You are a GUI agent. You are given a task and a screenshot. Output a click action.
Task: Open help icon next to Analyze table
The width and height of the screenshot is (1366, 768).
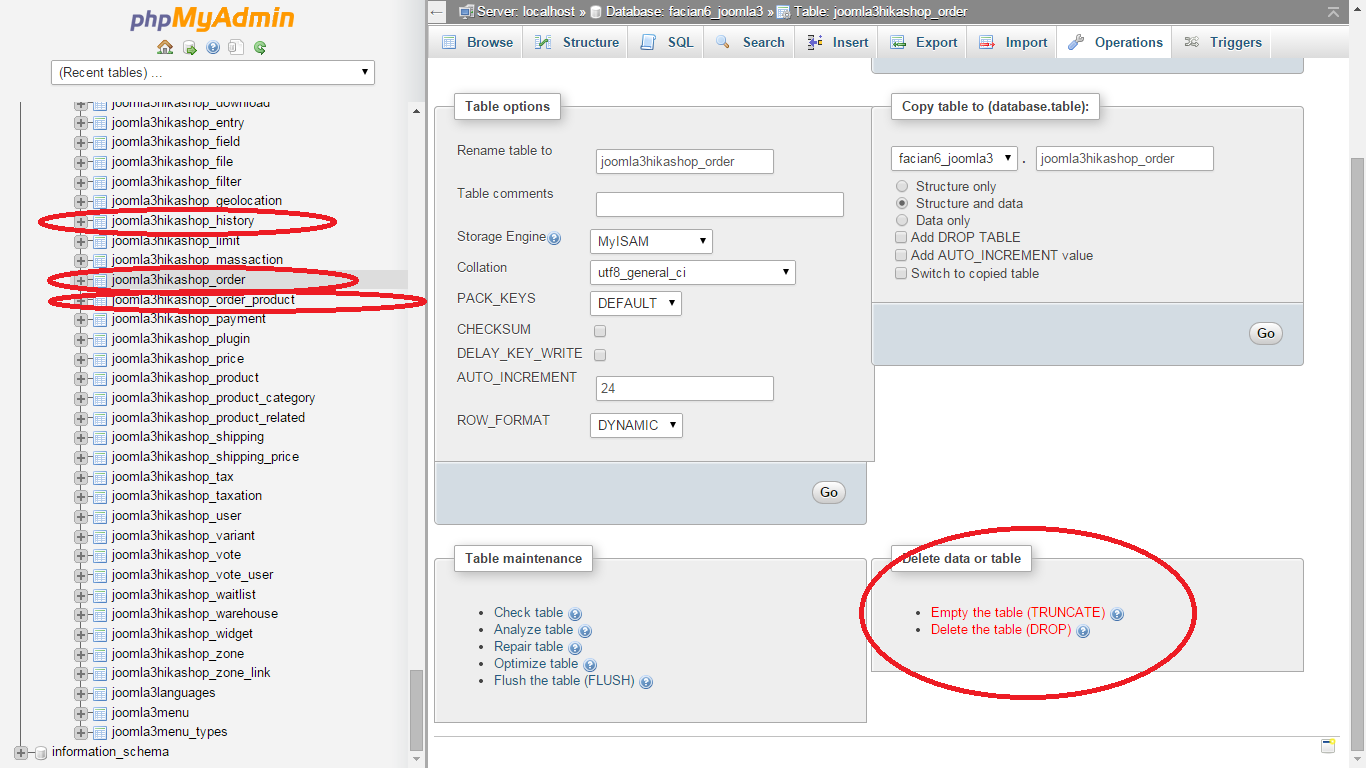click(x=585, y=631)
